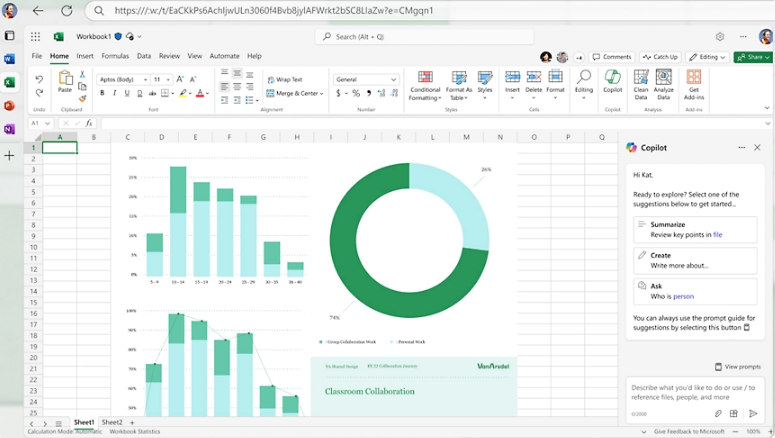Toggle middle vertical alignment
775x438 pixels.
click(x=237, y=73)
